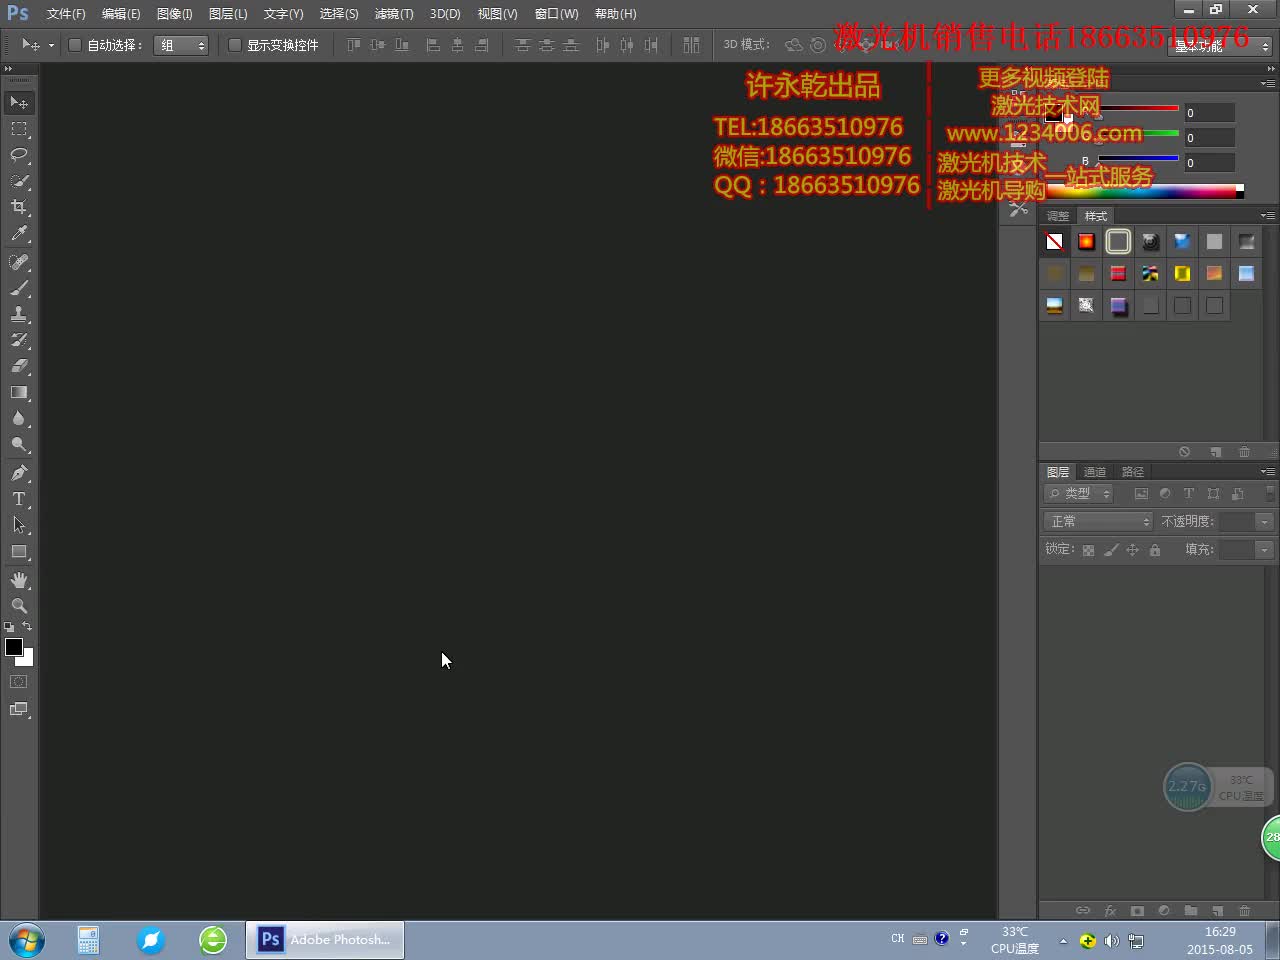This screenshot has width=1280, height=960.
Task: Select the Pen tool
Action: point(19,472)
